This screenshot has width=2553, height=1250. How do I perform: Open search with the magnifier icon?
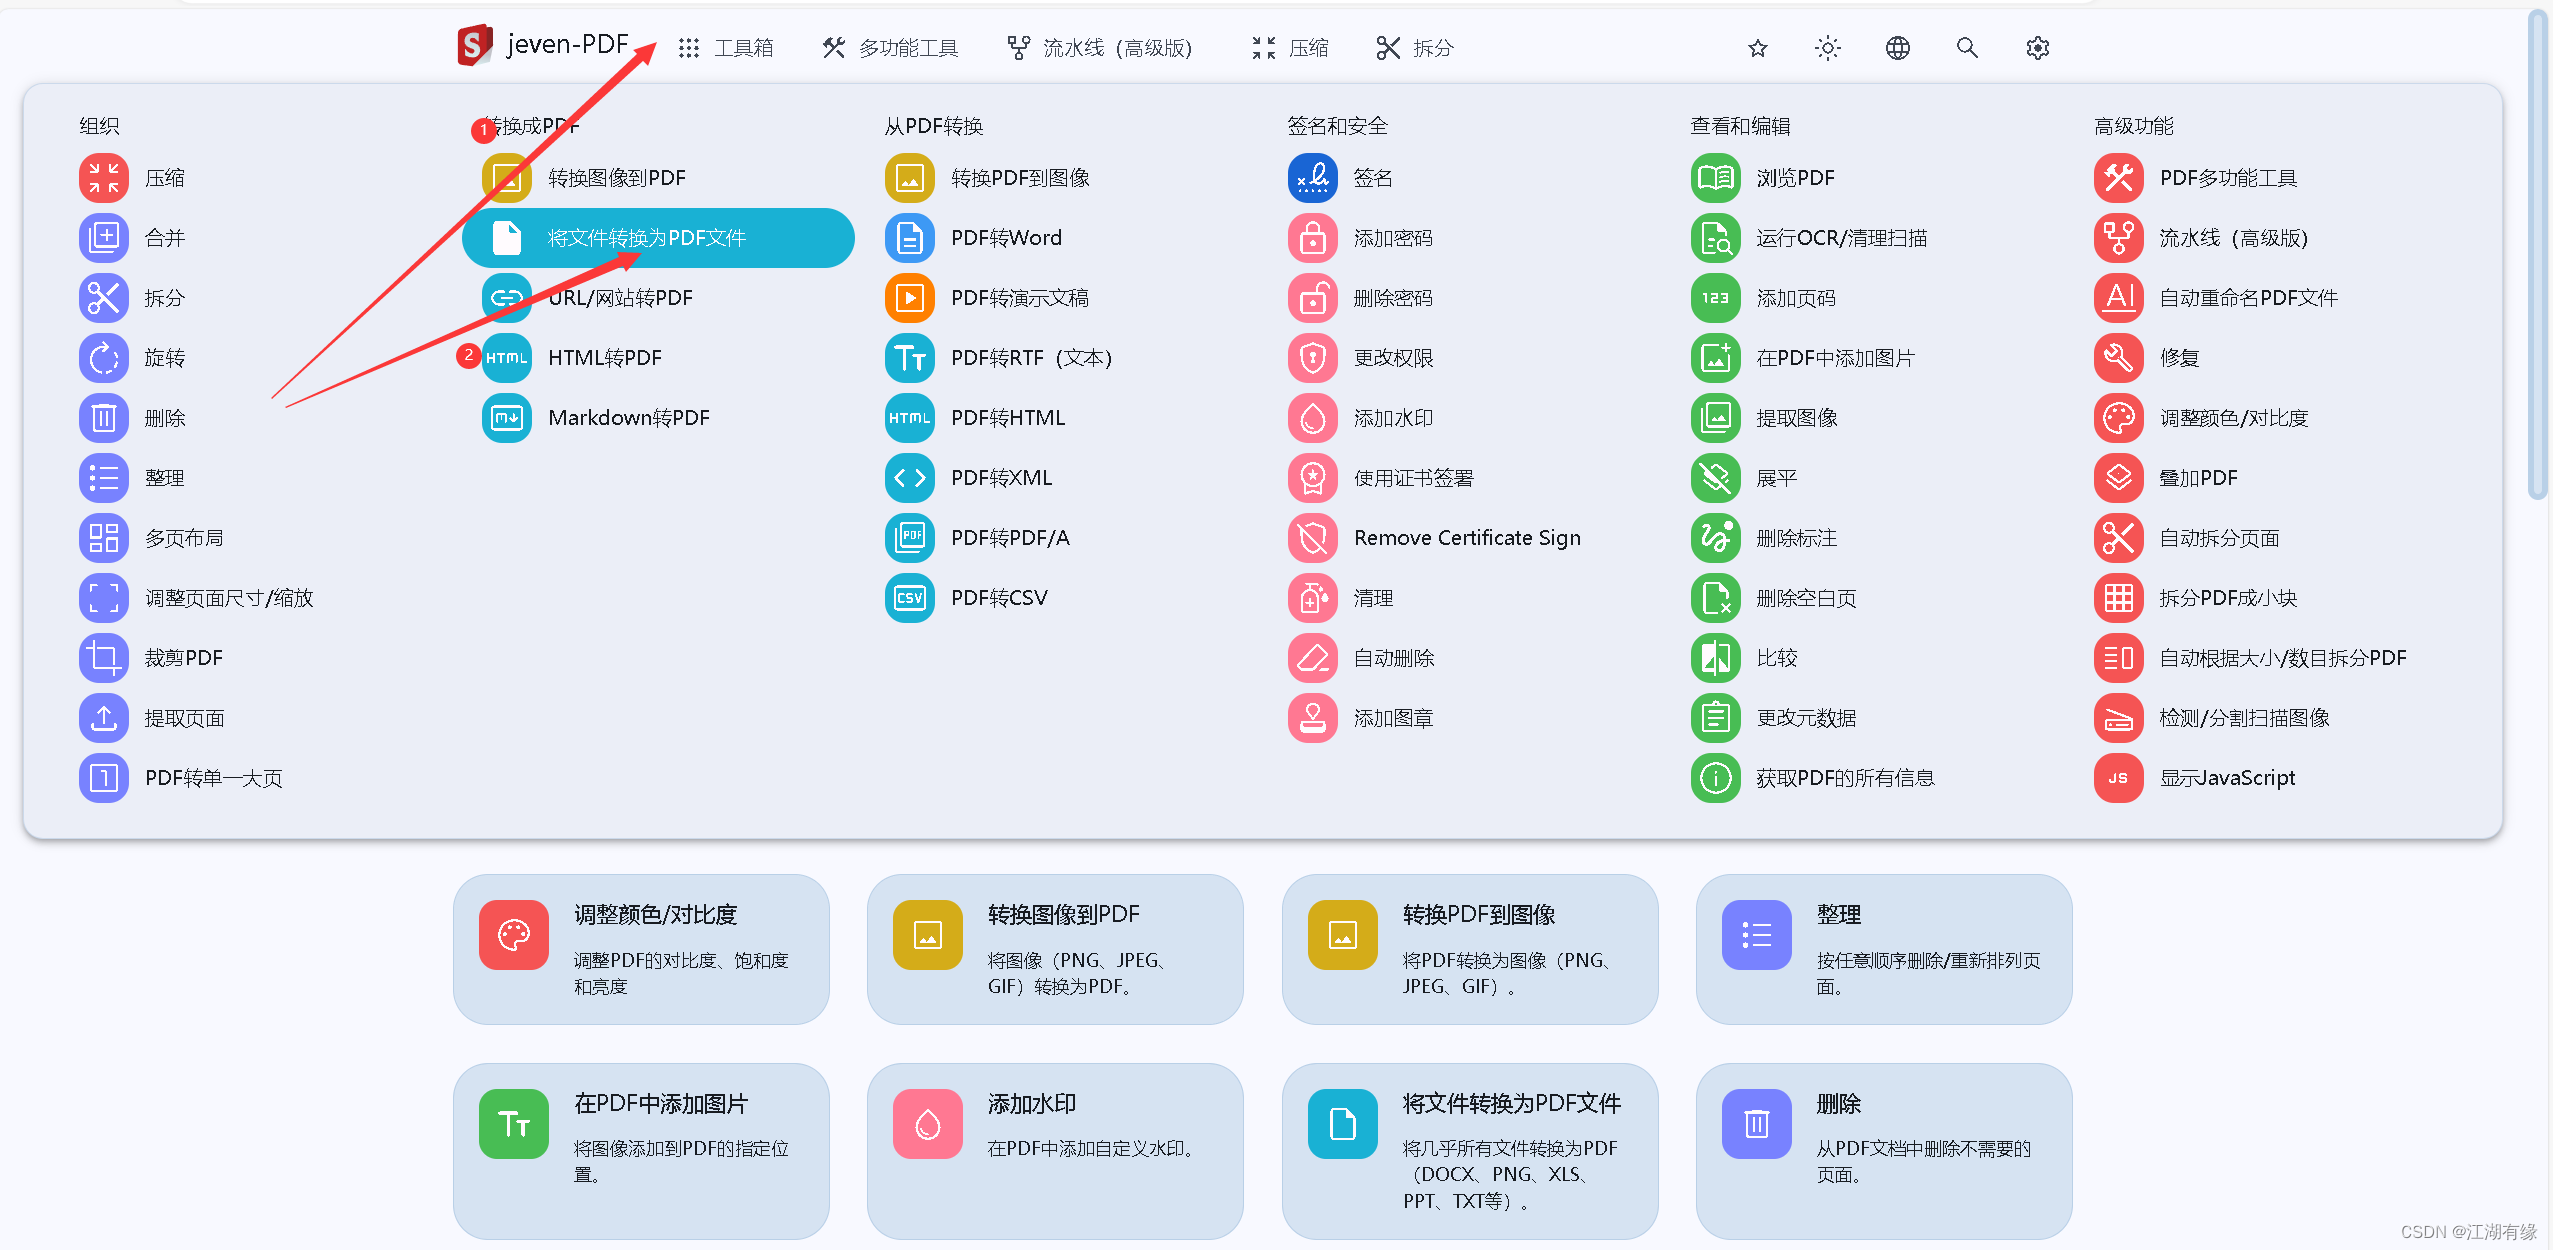pos(1966,47)
